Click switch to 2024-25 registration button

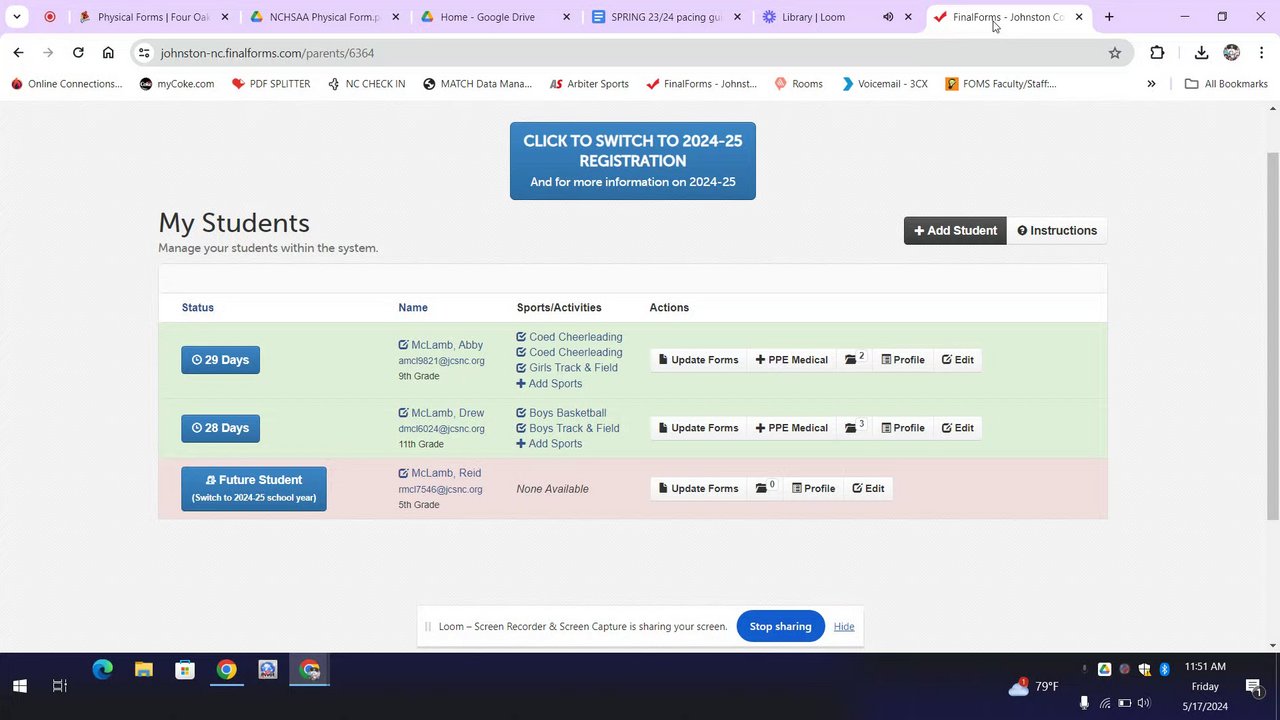pos(633,161)
